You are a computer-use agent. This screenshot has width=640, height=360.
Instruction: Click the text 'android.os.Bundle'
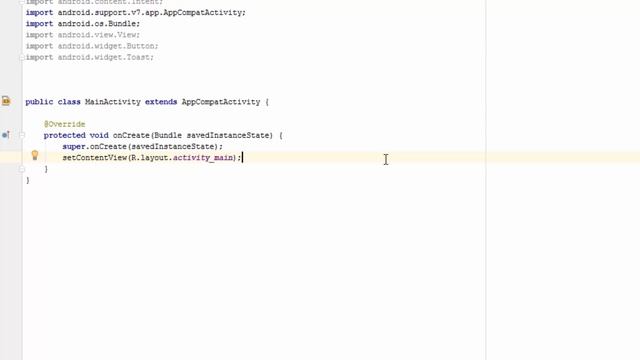(97, 24)
